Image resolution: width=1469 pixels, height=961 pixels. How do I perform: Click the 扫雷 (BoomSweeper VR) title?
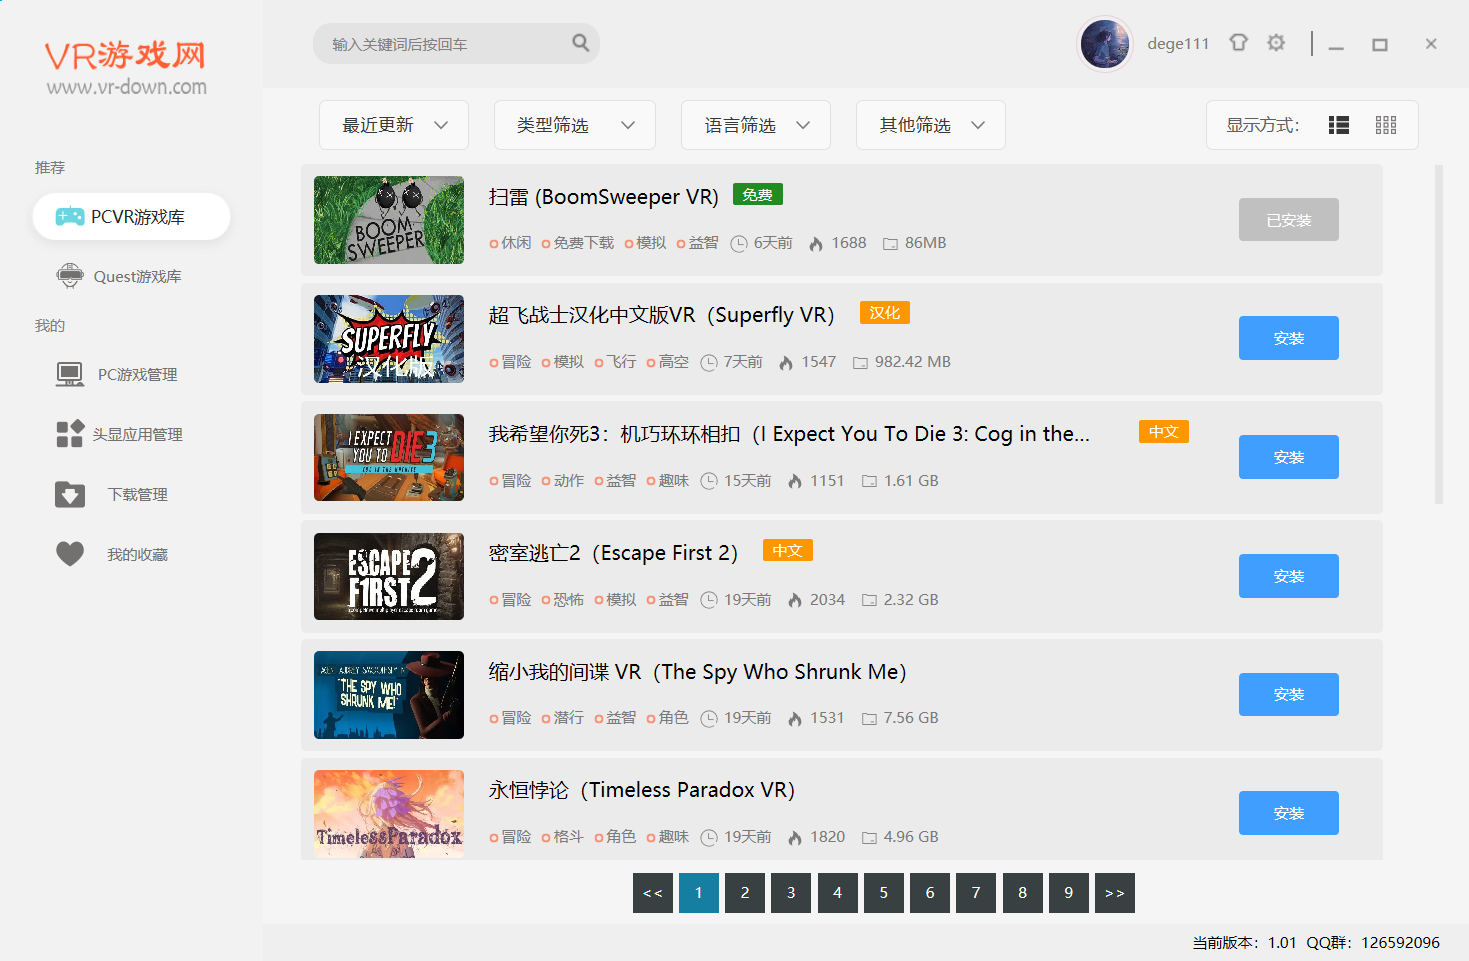coord(604,197)
